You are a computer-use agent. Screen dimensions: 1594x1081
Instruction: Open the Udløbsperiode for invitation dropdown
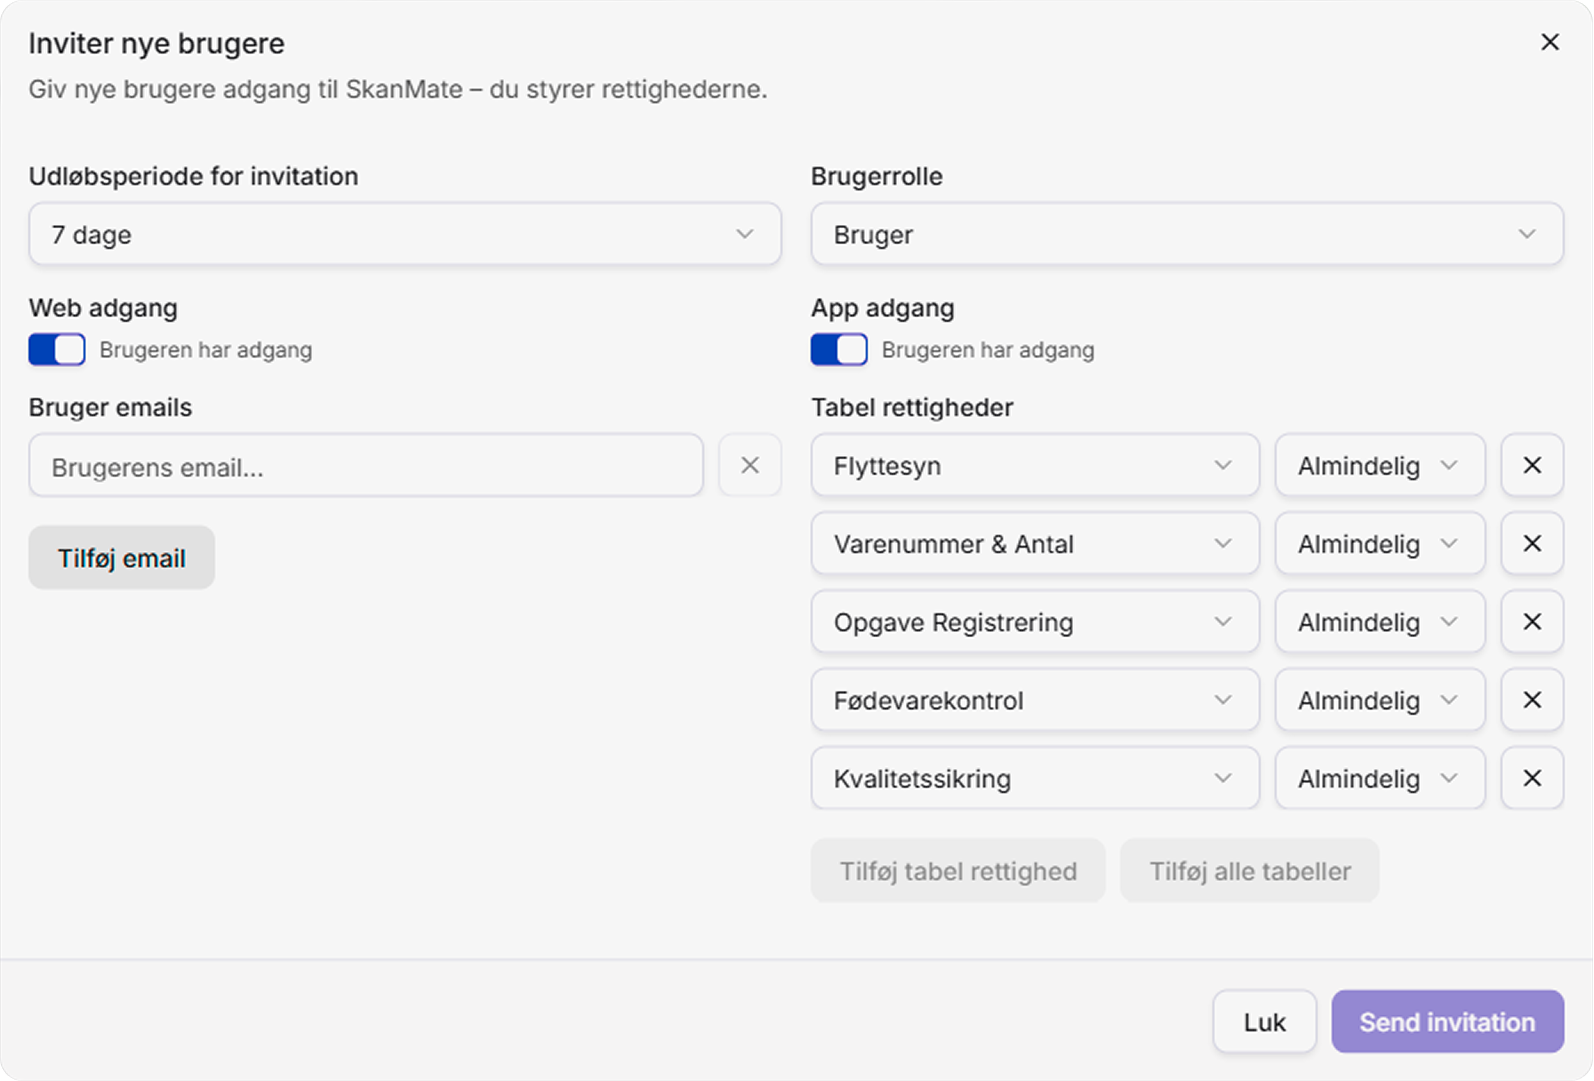point(405,234)
